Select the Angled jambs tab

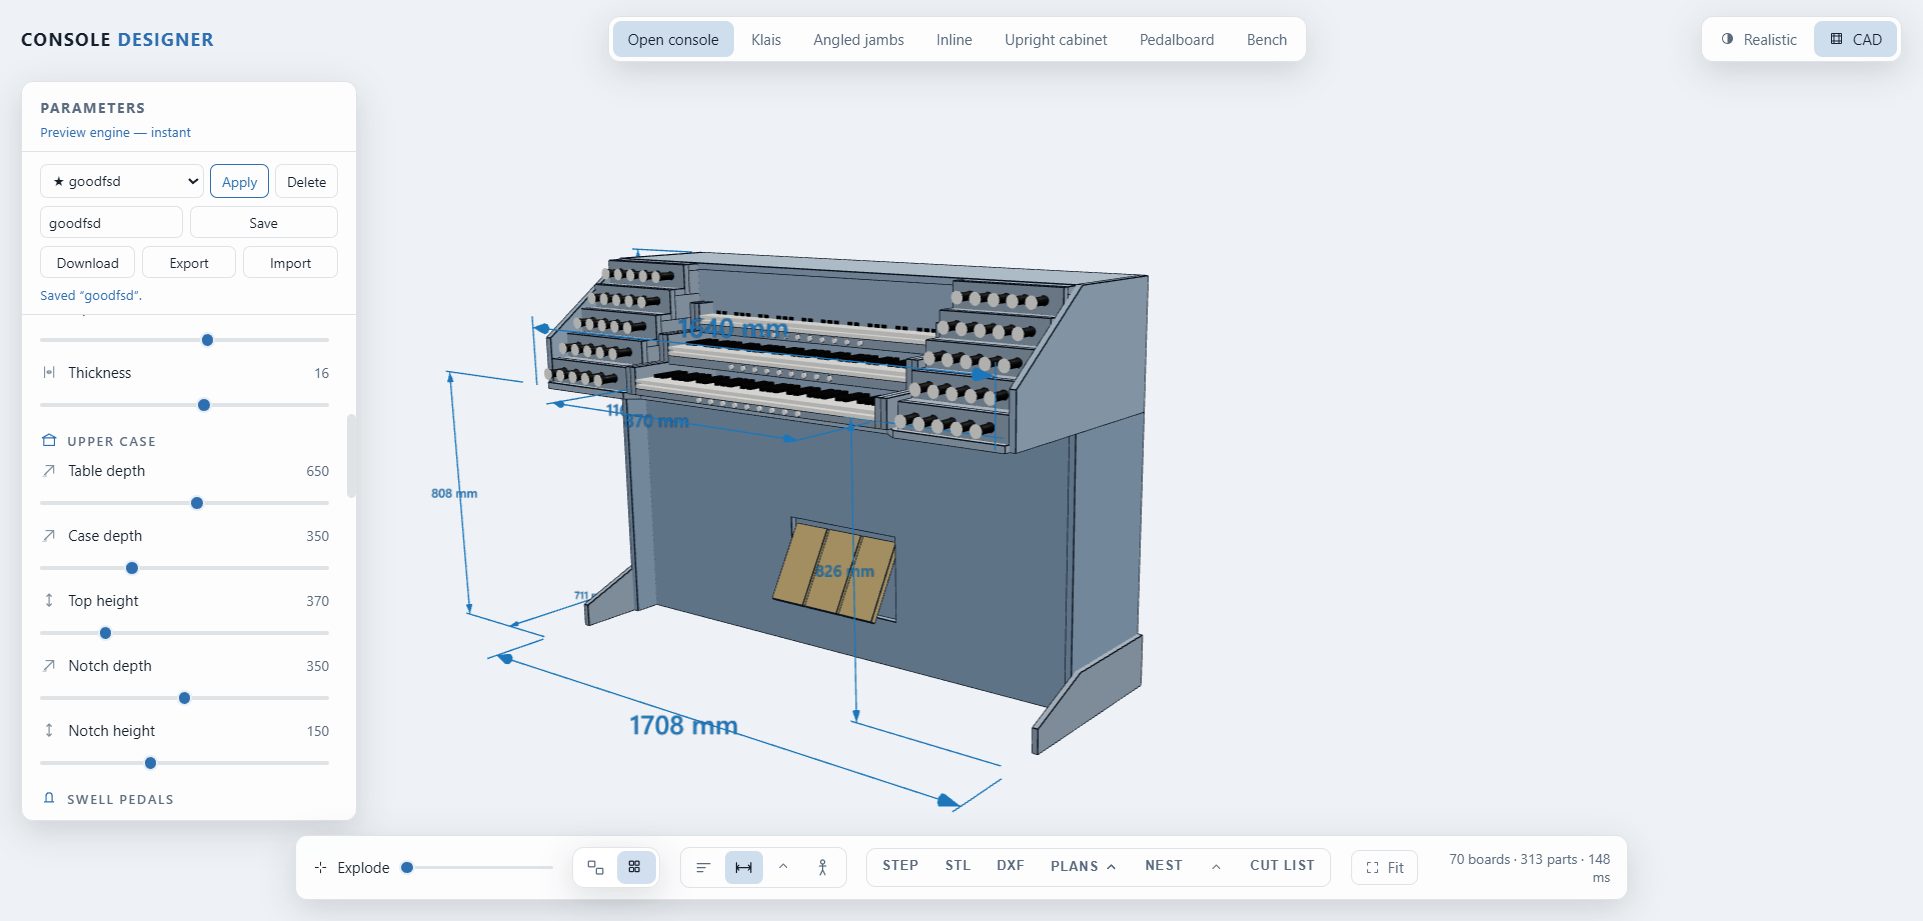(858, 40)
